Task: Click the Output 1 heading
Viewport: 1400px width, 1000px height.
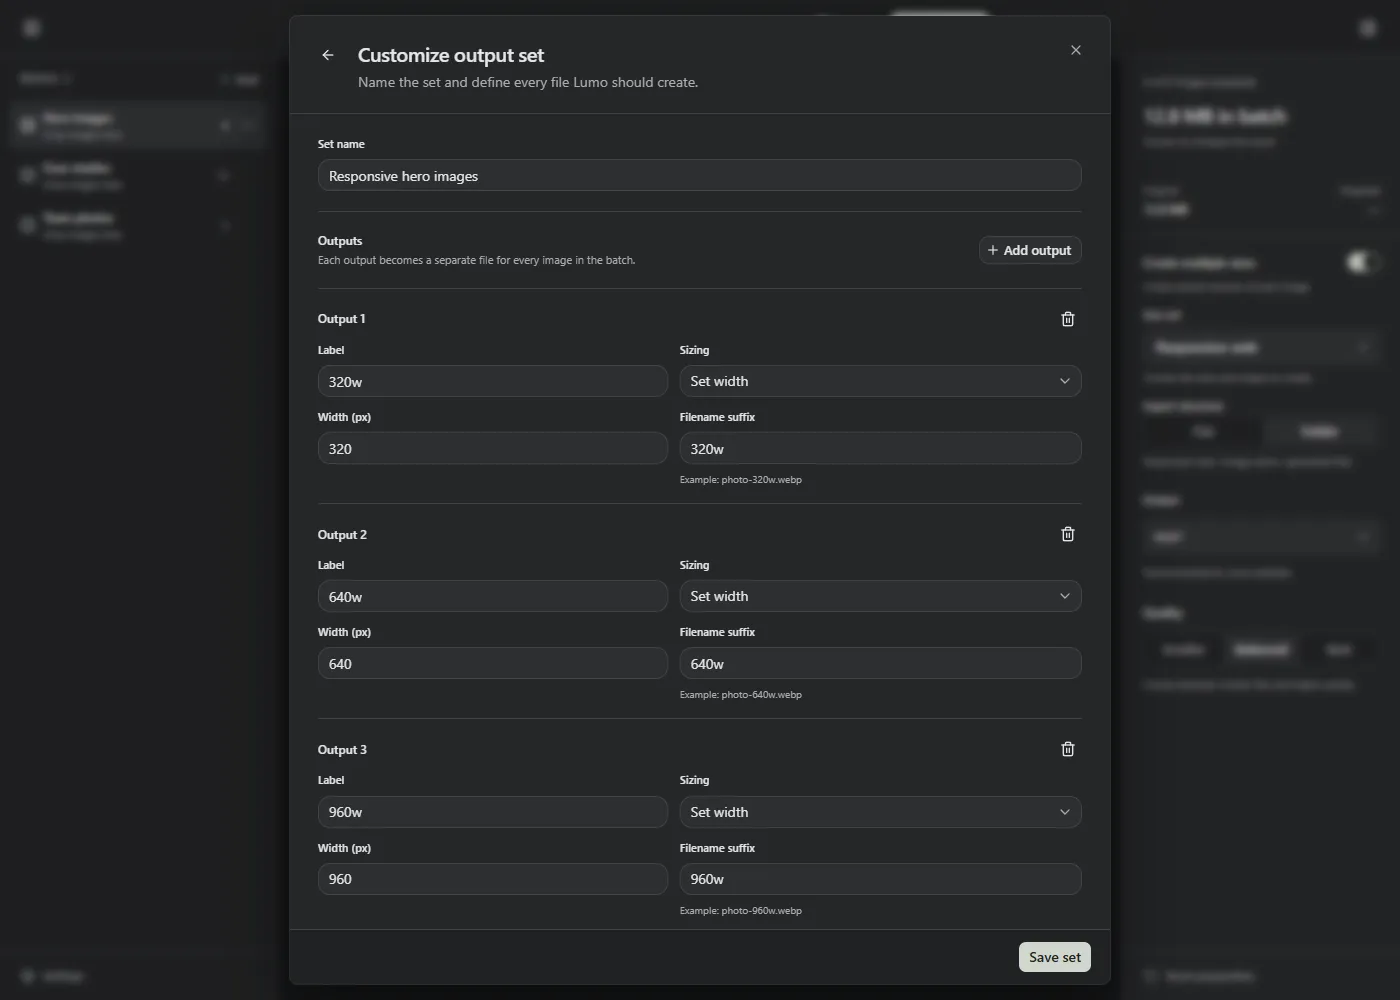Action: (342, 319)
